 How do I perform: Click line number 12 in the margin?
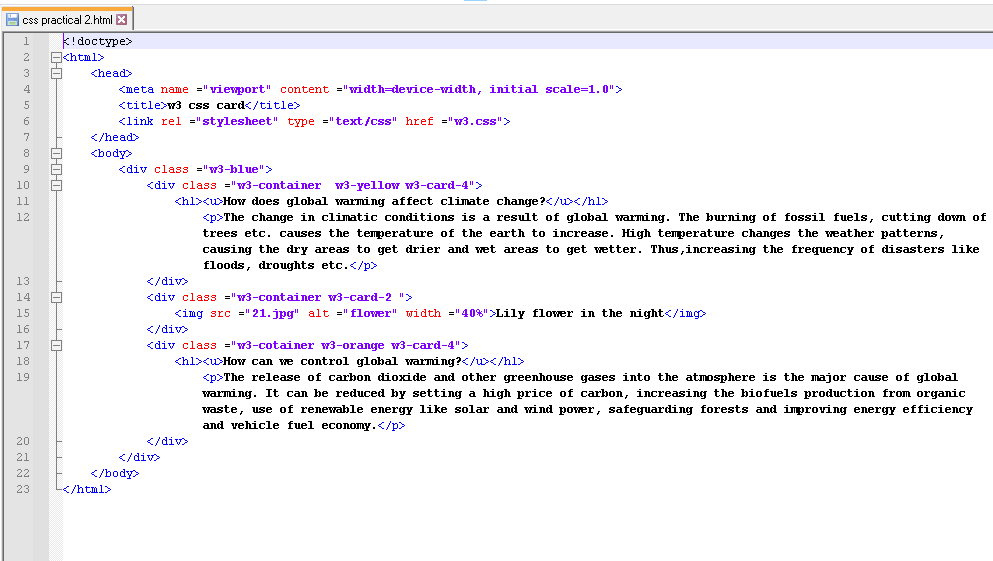click(24, 217)
